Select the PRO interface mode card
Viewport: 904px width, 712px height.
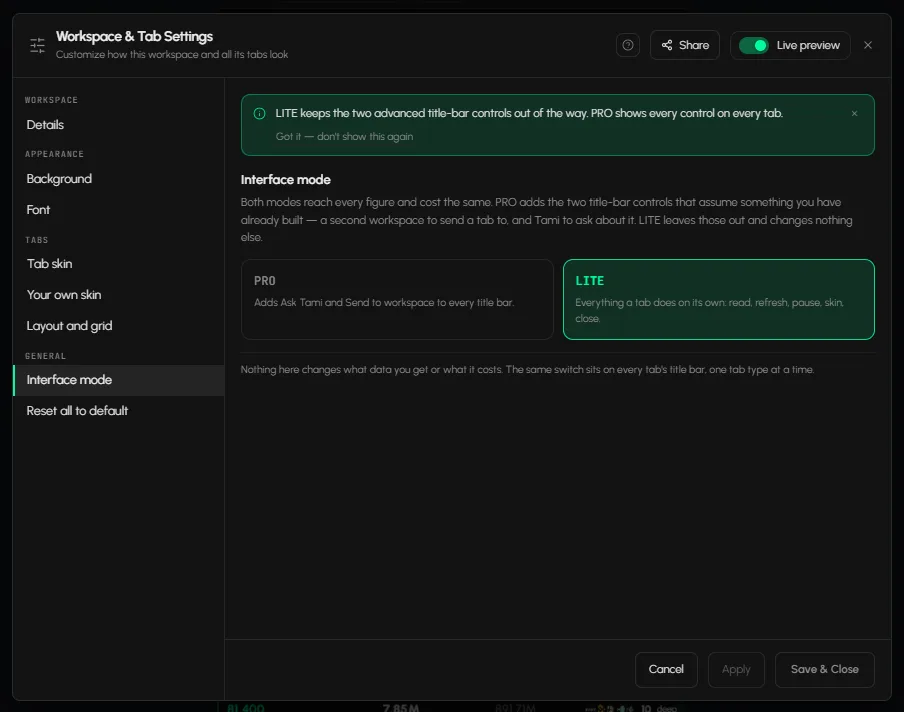tap(397, 299)
